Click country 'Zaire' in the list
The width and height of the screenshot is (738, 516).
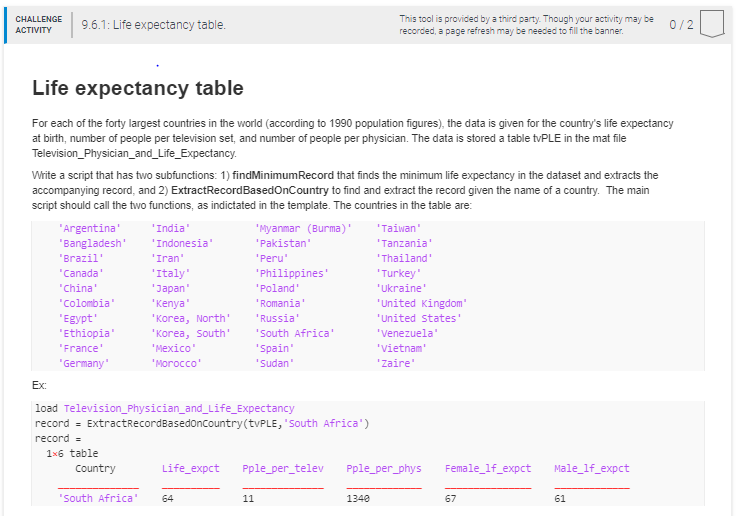[x=396, y=363]
